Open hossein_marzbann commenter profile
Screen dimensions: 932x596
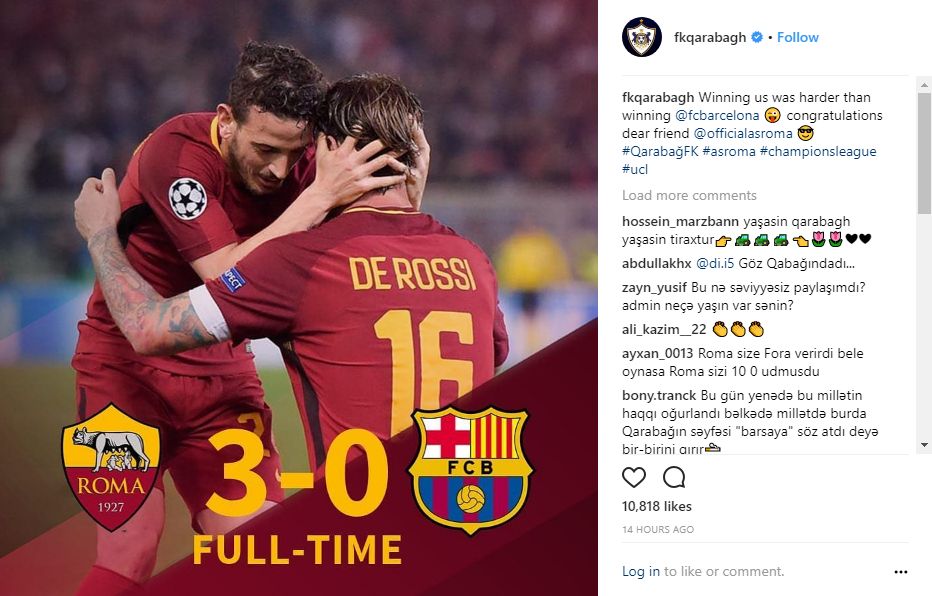(x=680, y=222)
